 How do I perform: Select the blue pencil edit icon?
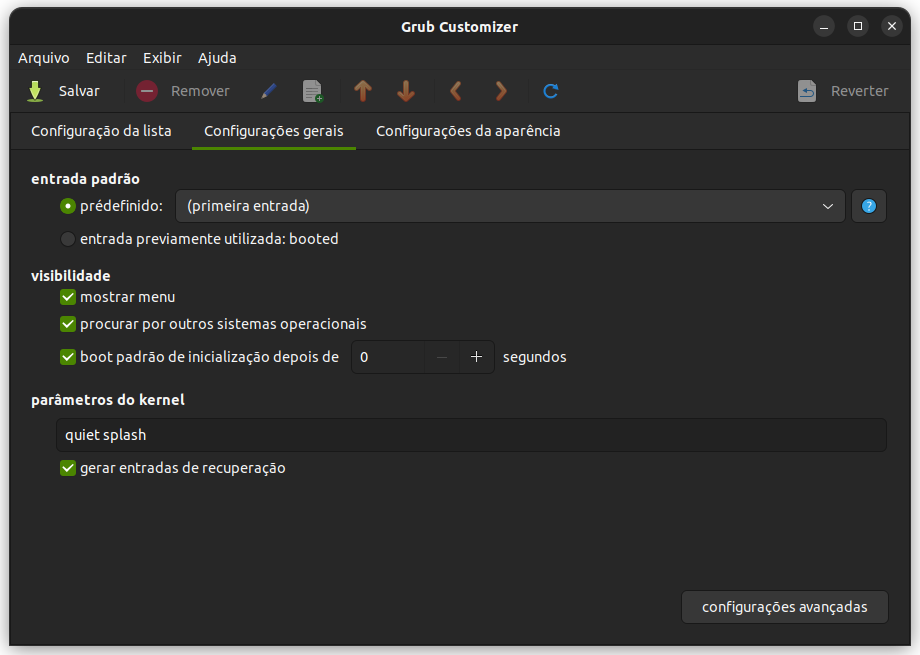269,91
